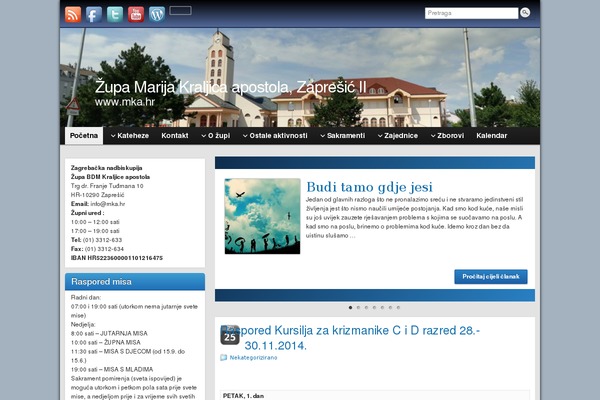Image resolution: width=600 pixels, height=400 pixels.
Task: Open the Facebook icon link
Action: 94,15
